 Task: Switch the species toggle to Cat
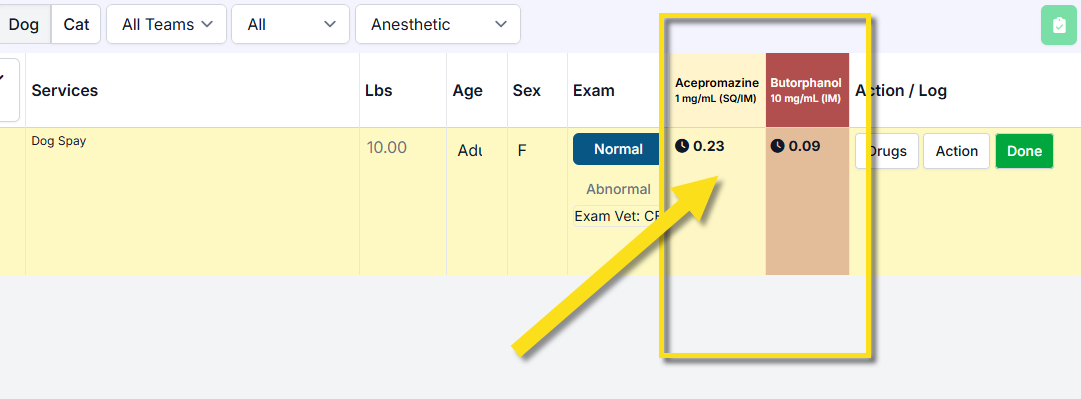[76, 24]
